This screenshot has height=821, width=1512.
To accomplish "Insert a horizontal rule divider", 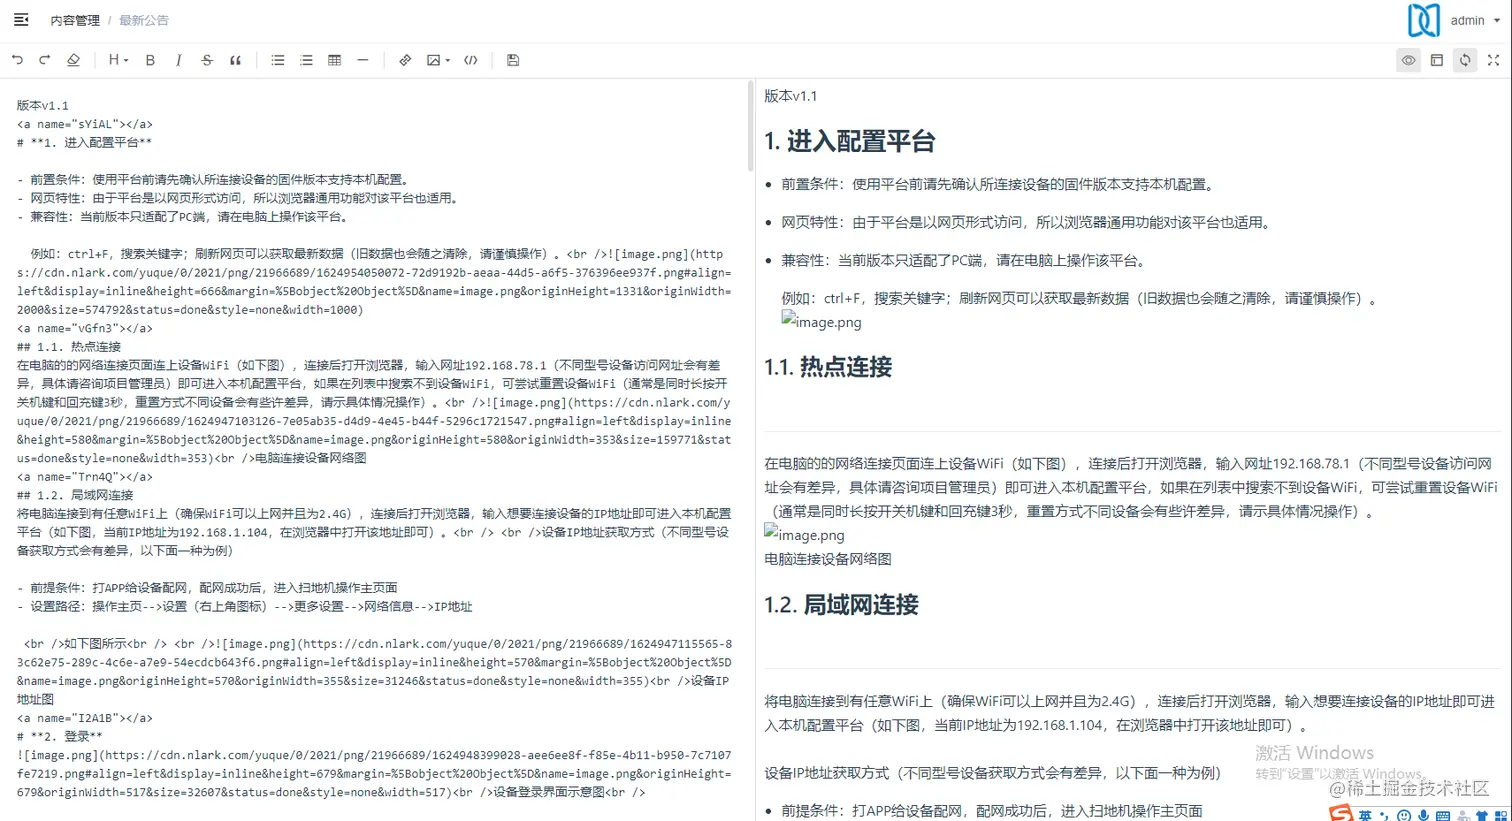I will (362, 60).
